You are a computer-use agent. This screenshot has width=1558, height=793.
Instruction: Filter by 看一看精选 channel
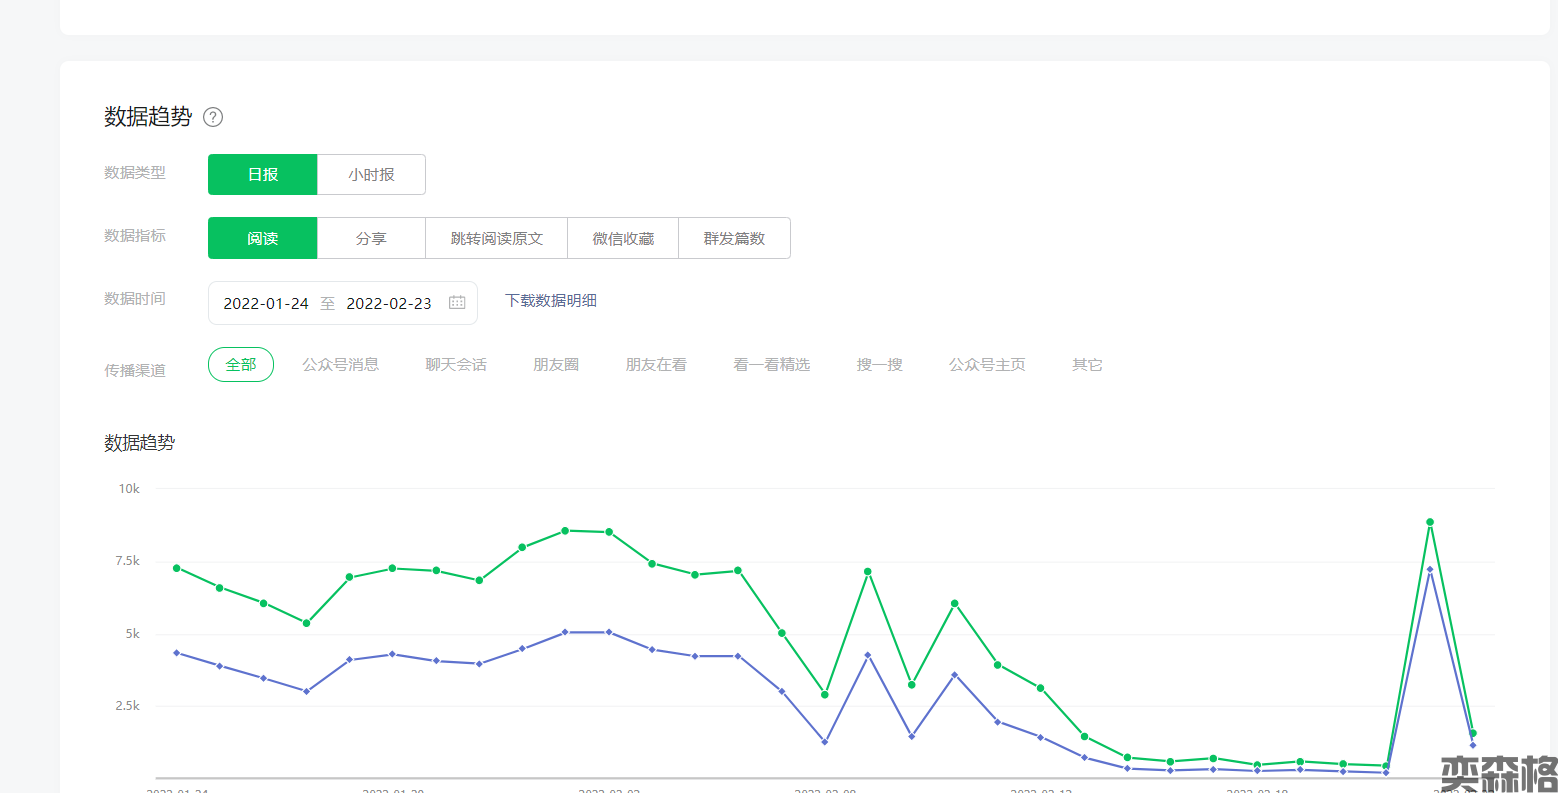(x=771, y=365)
